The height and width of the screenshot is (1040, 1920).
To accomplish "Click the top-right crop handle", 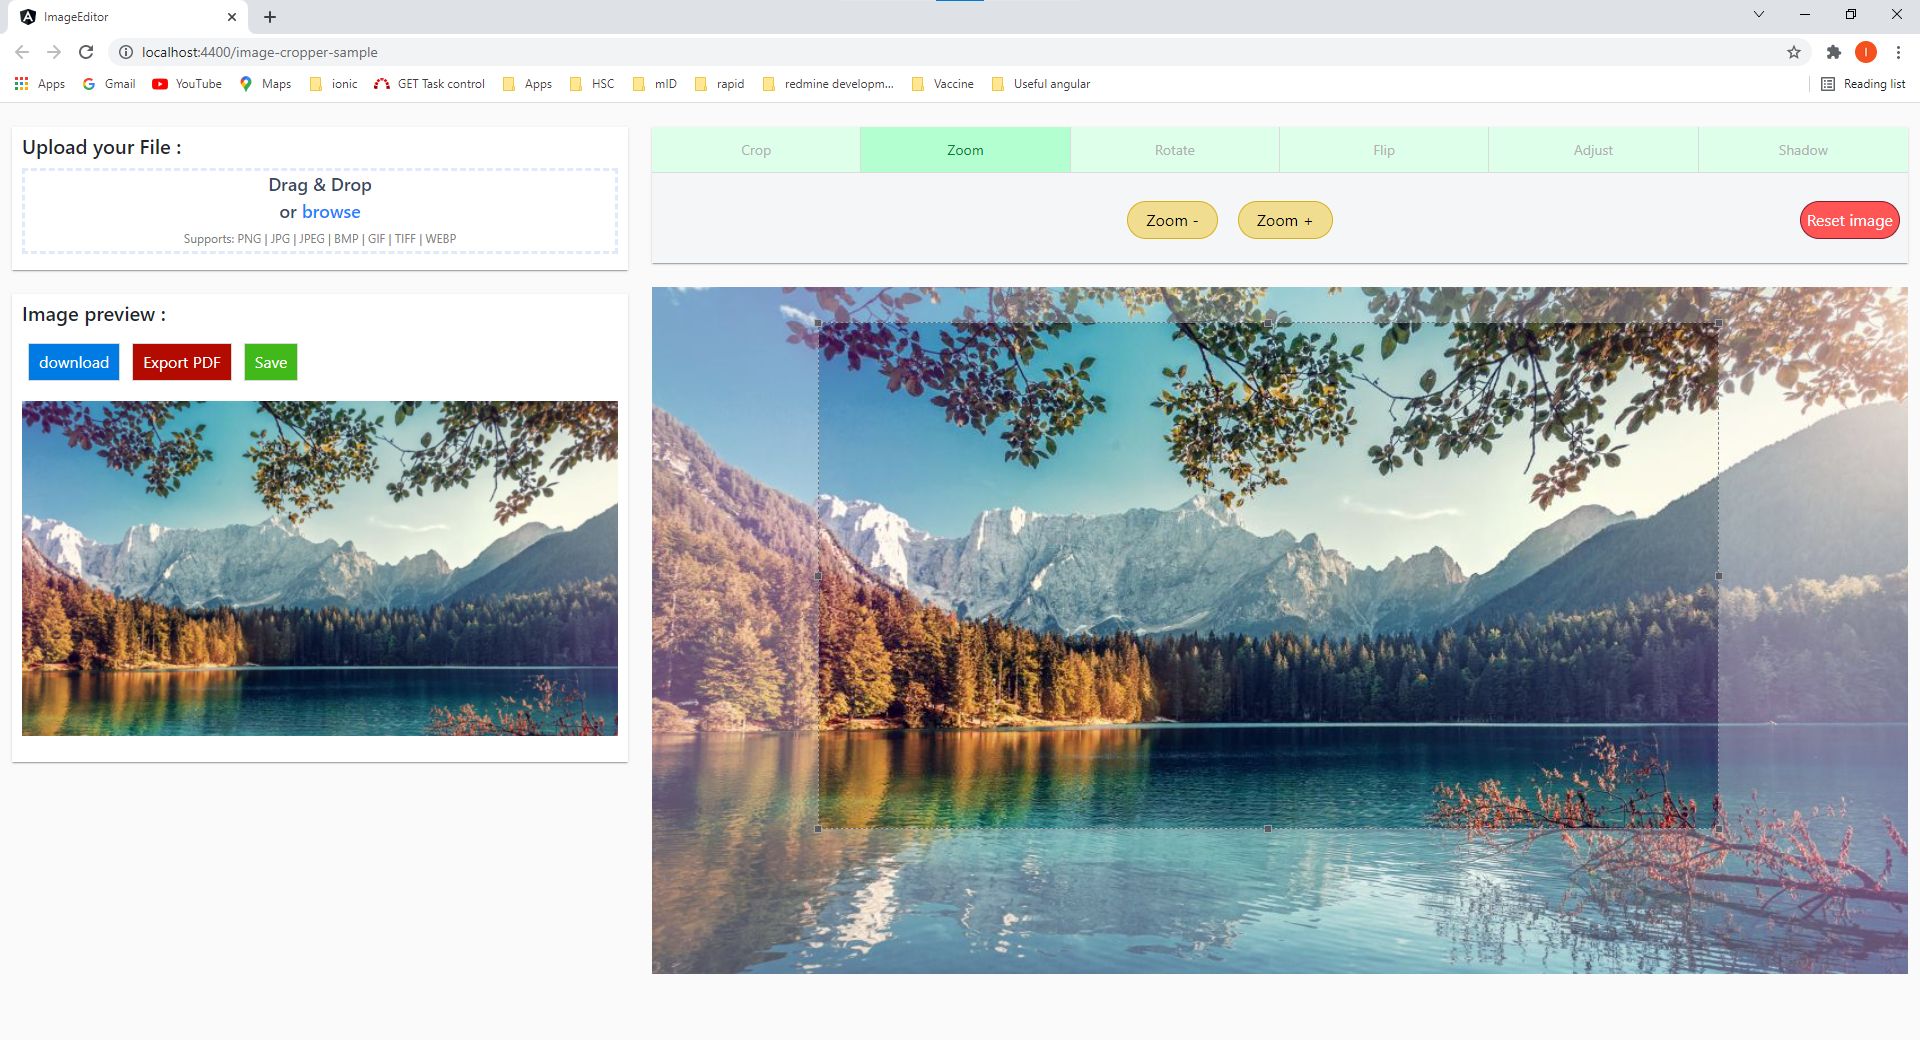I will (1719, 323).
